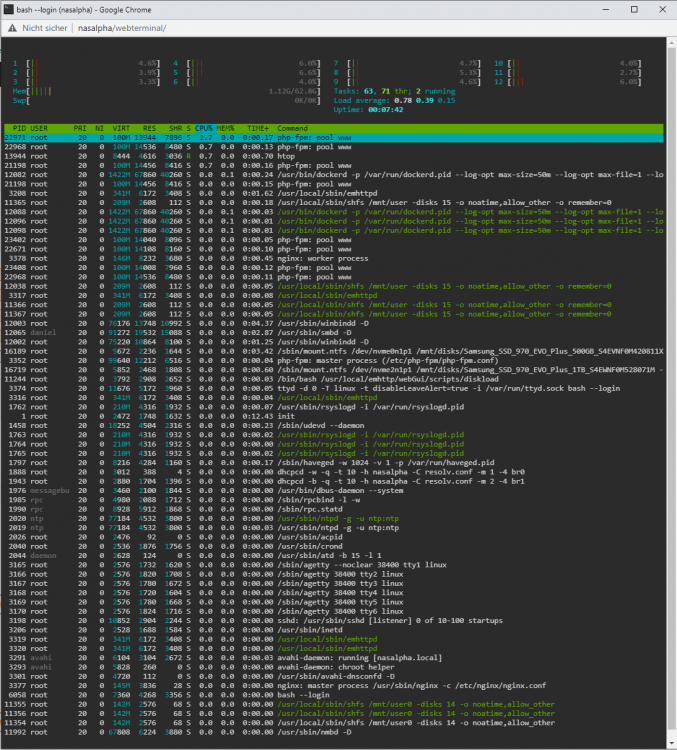Click the Load average readout
The image size is (677, 750).
pyautogui.click(x=394, y=100)
